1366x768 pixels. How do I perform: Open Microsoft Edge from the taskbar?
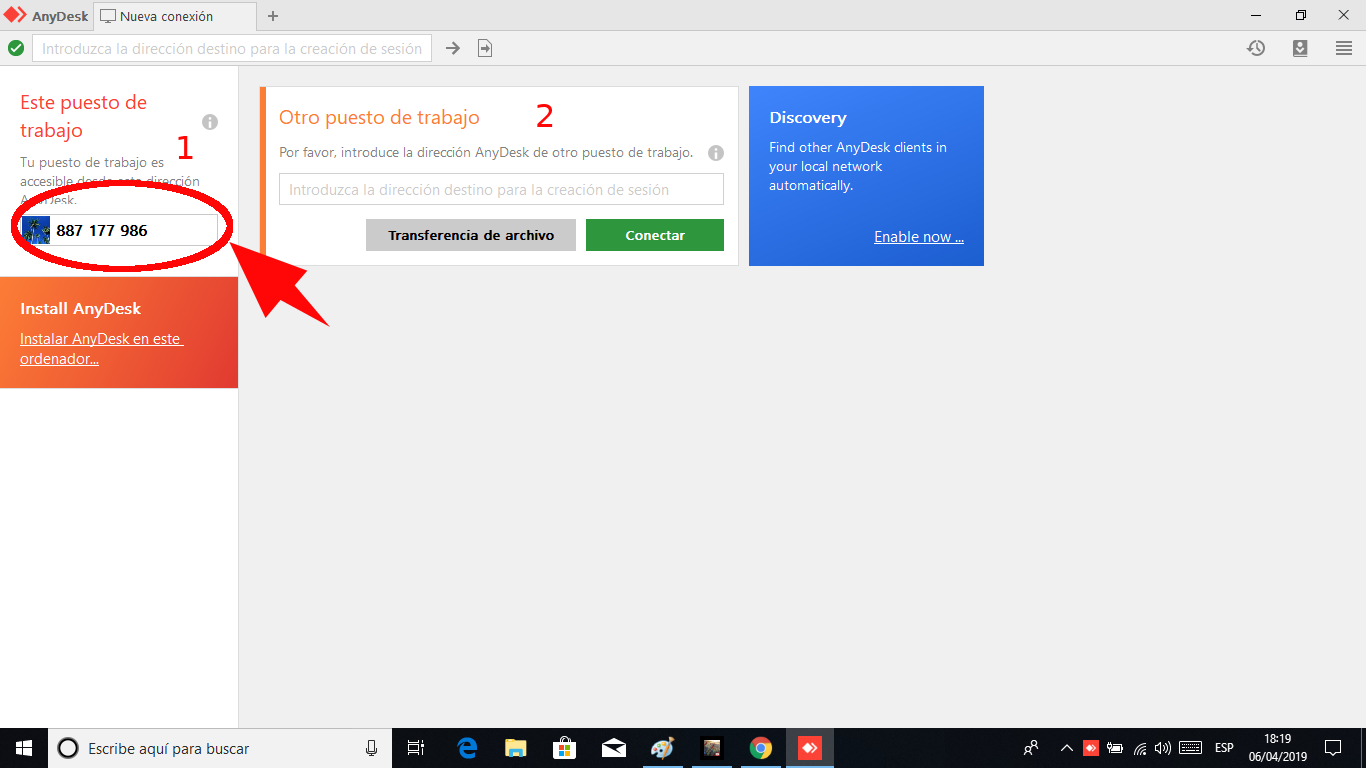tap(467, 748)
